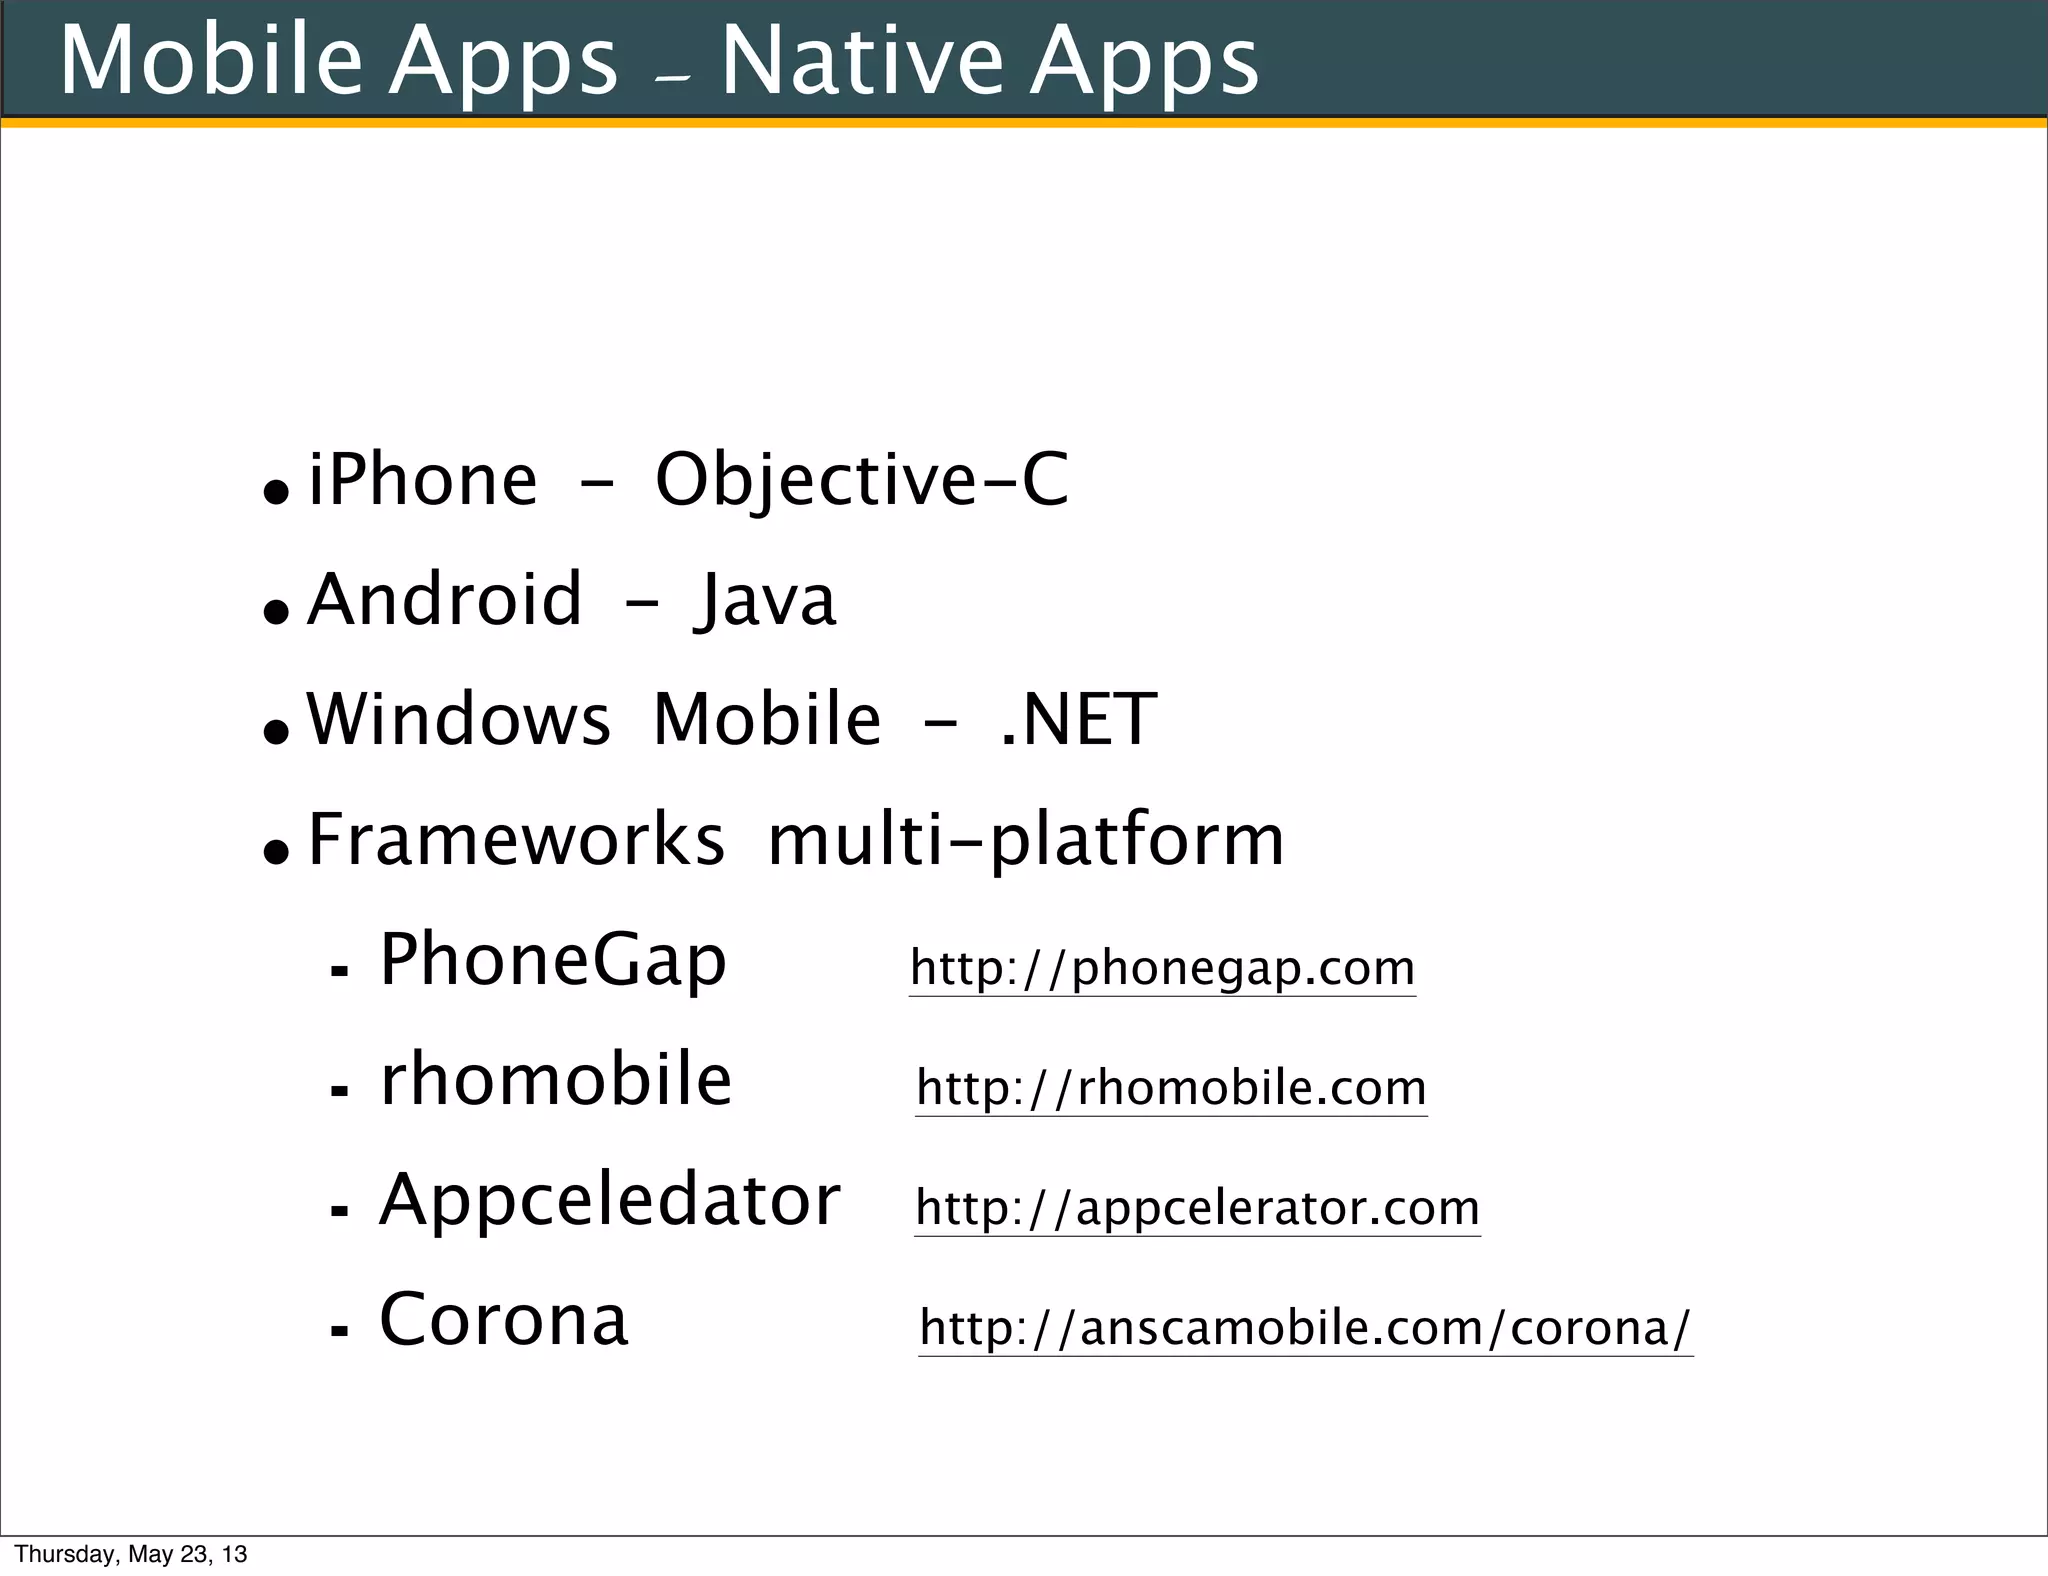Click the 'Thursday, May 23, 13' date footer
The height and width of the screenshot is (1576, 2048).
(x=131, y=1554)
